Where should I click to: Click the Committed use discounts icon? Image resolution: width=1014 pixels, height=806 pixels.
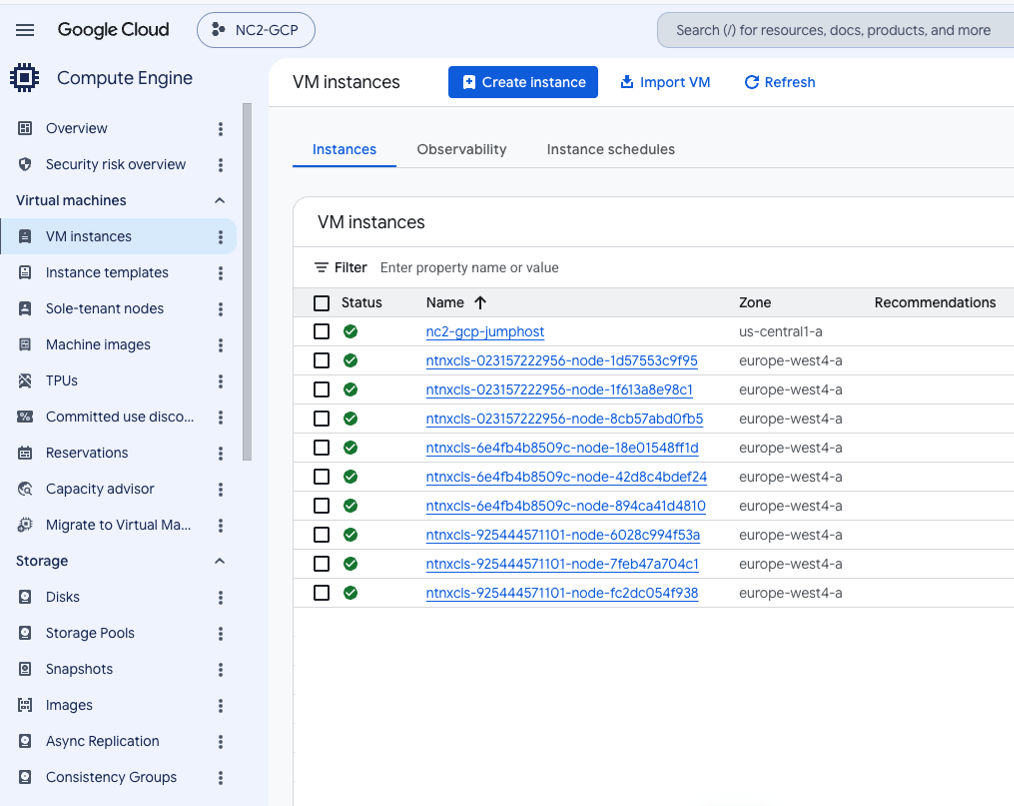coord(25,417)
